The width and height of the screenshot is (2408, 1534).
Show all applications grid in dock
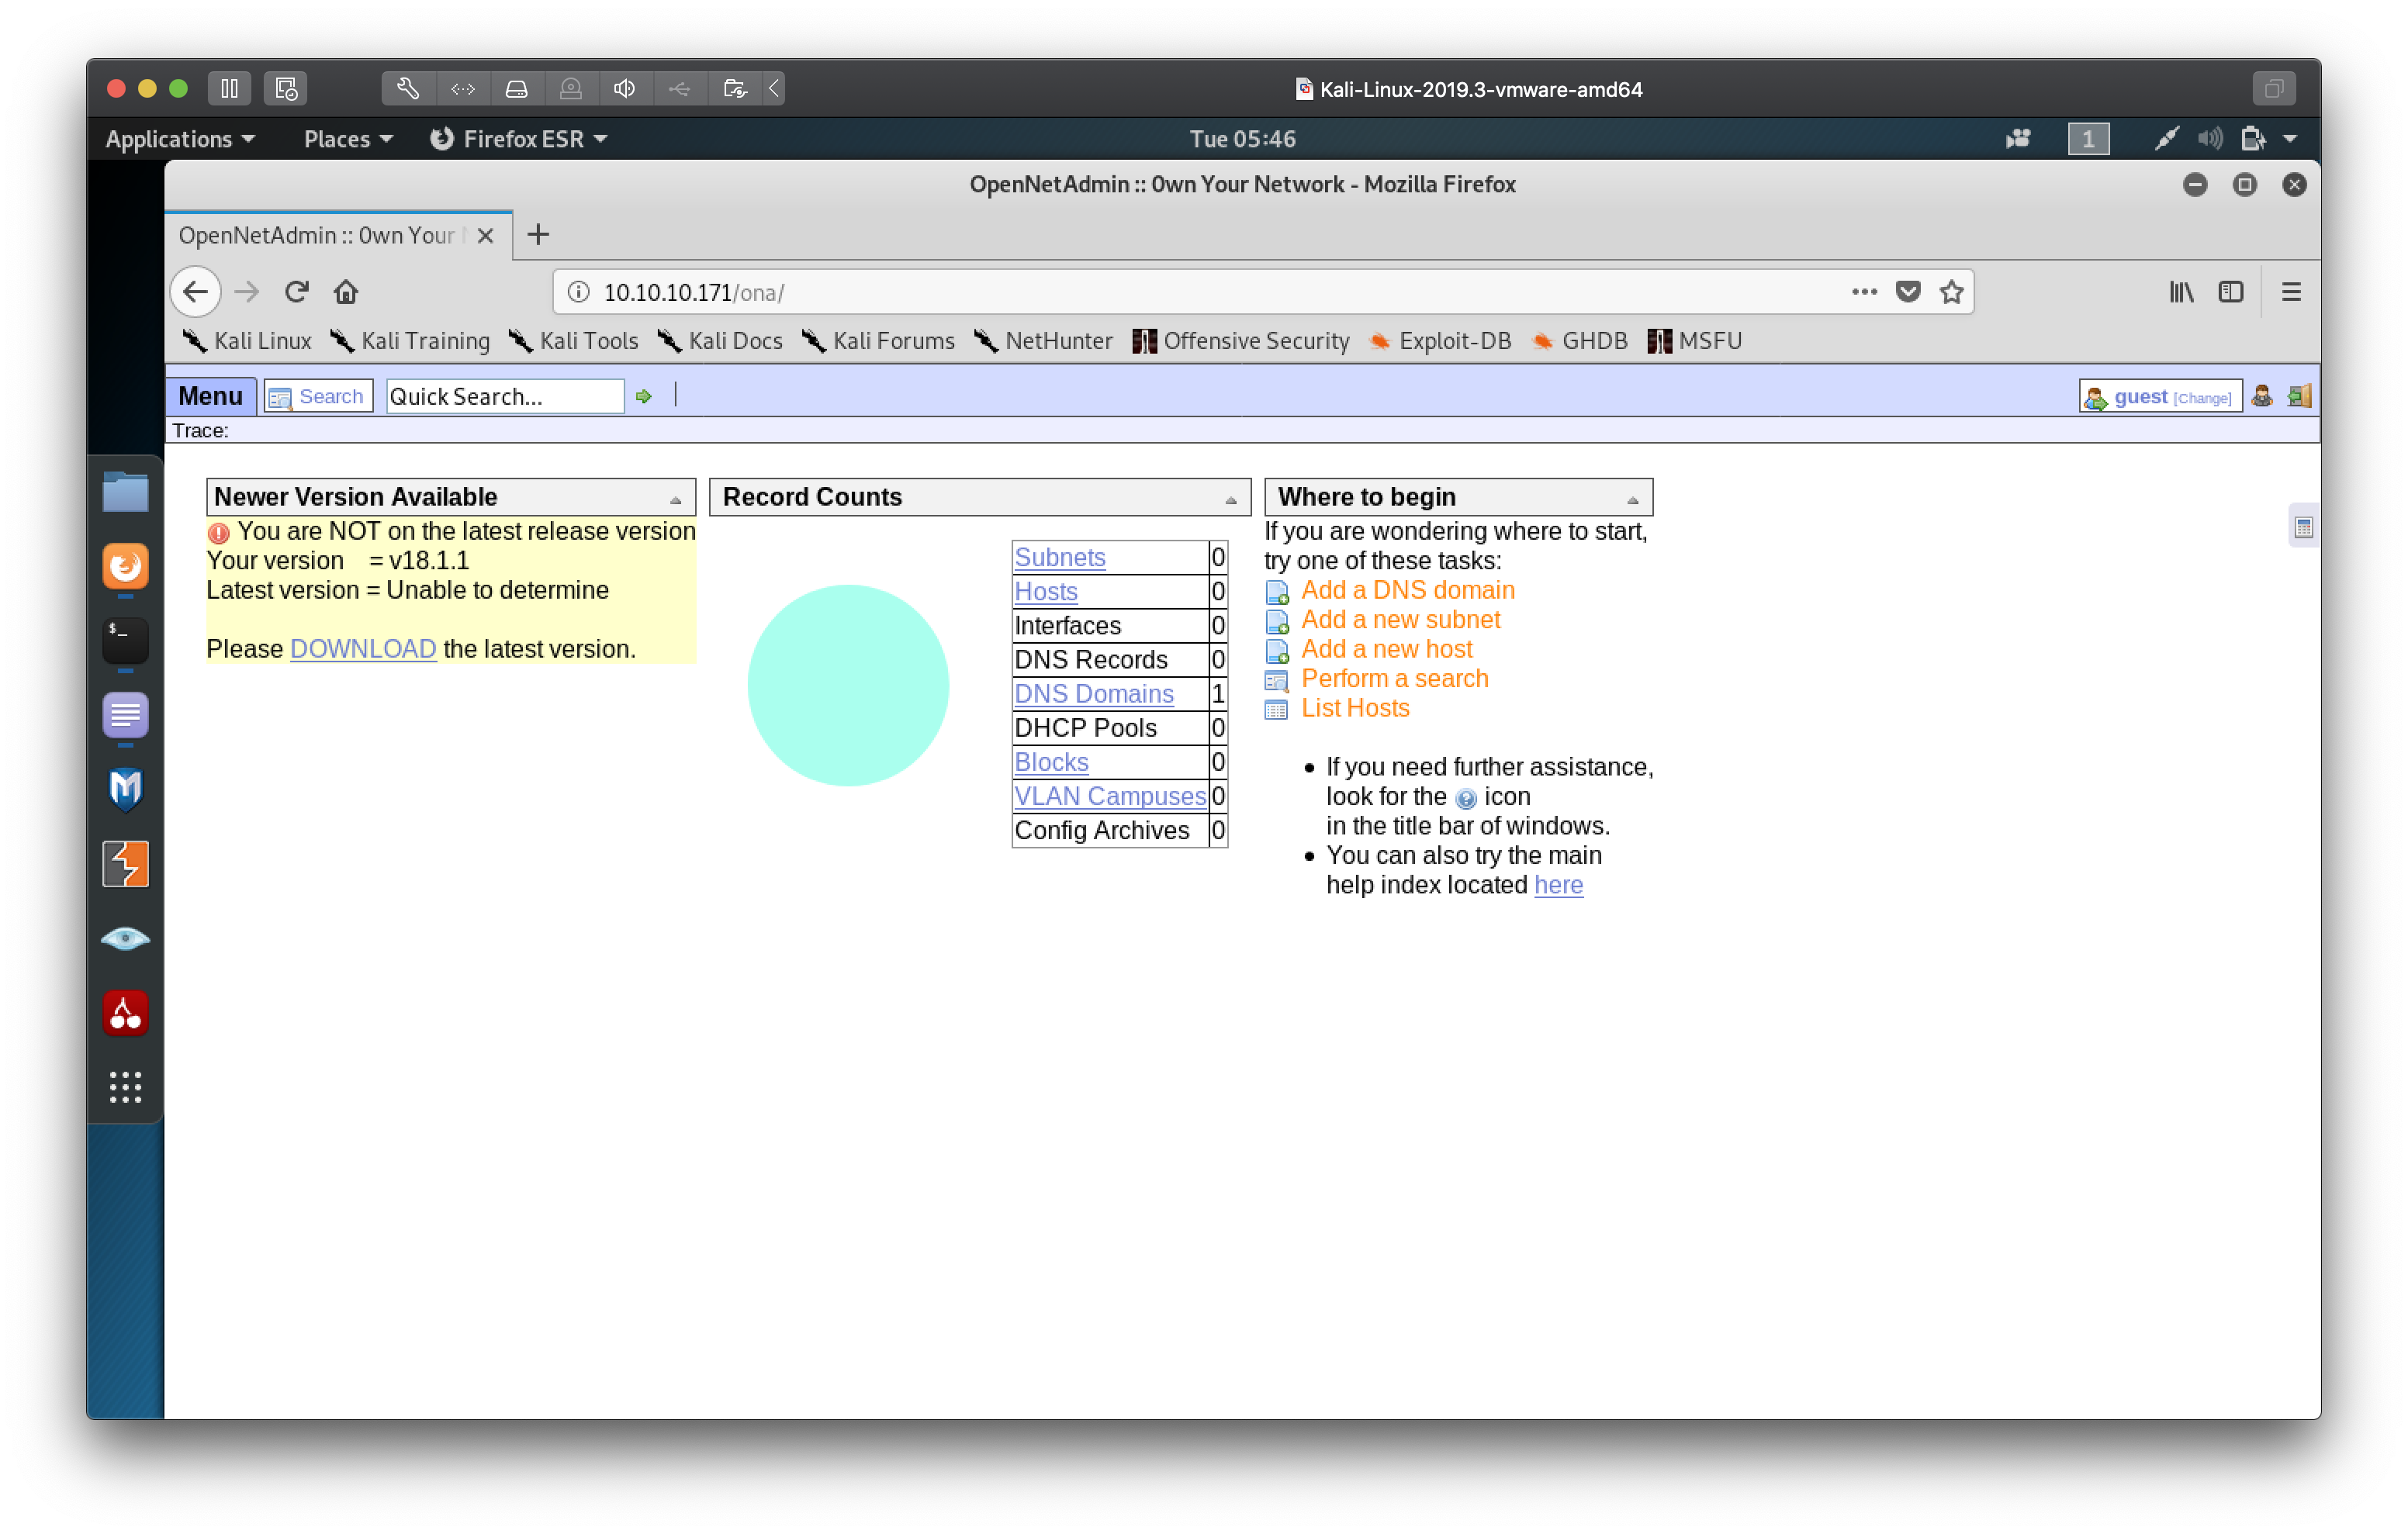pos(125,1087)
